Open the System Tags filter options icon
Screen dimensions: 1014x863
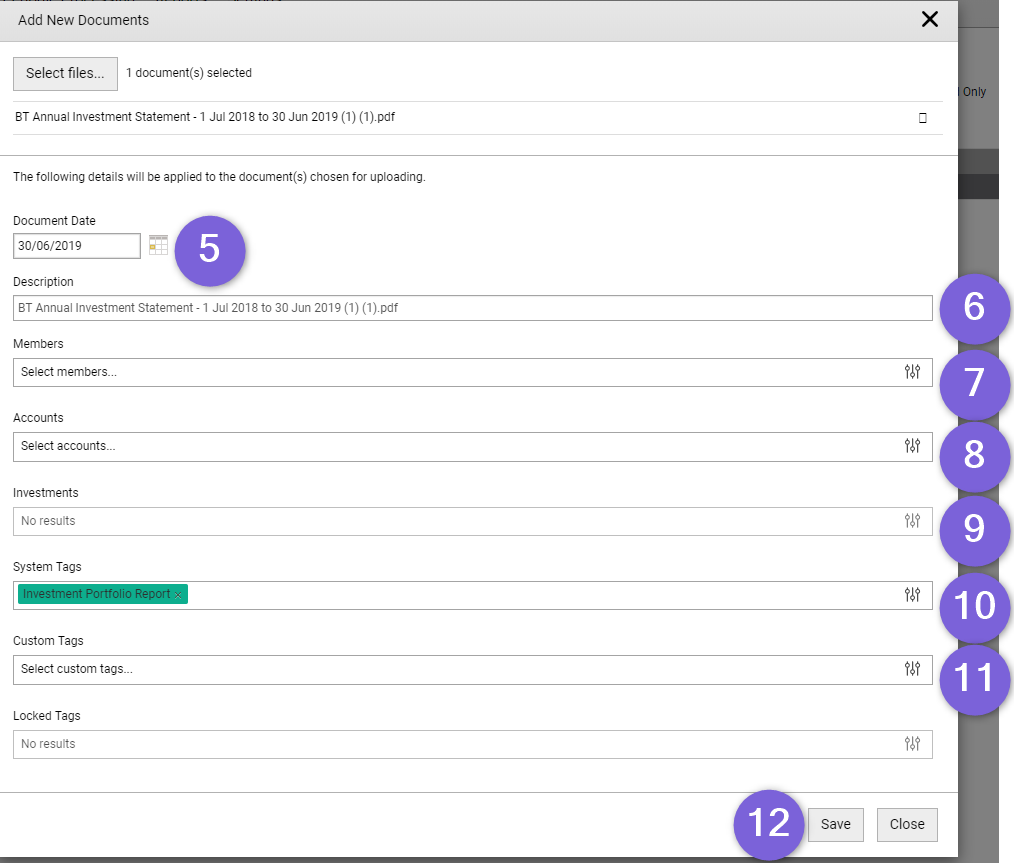pyautogui.click(x=912, y=595)
